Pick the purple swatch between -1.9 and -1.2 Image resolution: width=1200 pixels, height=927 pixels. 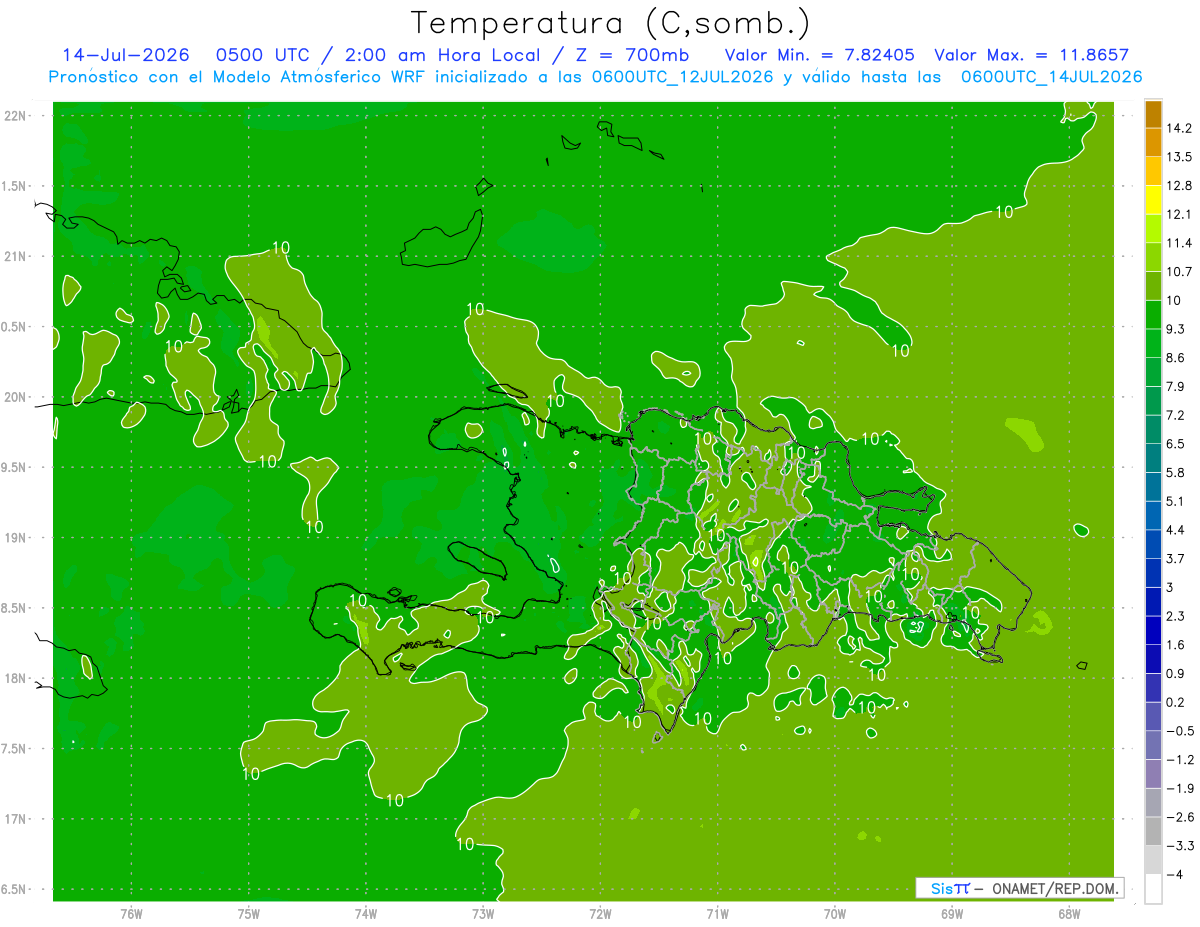[x=1153, y=773]
